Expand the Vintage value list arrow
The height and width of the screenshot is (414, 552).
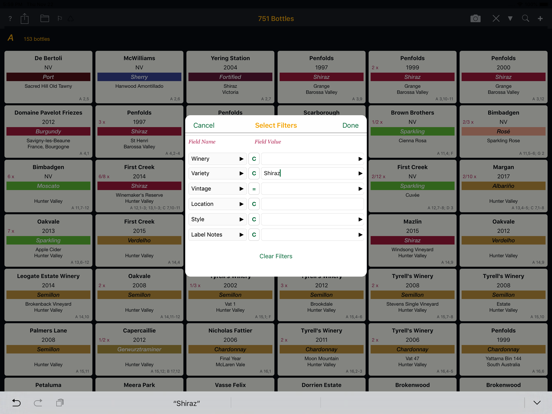360,189
